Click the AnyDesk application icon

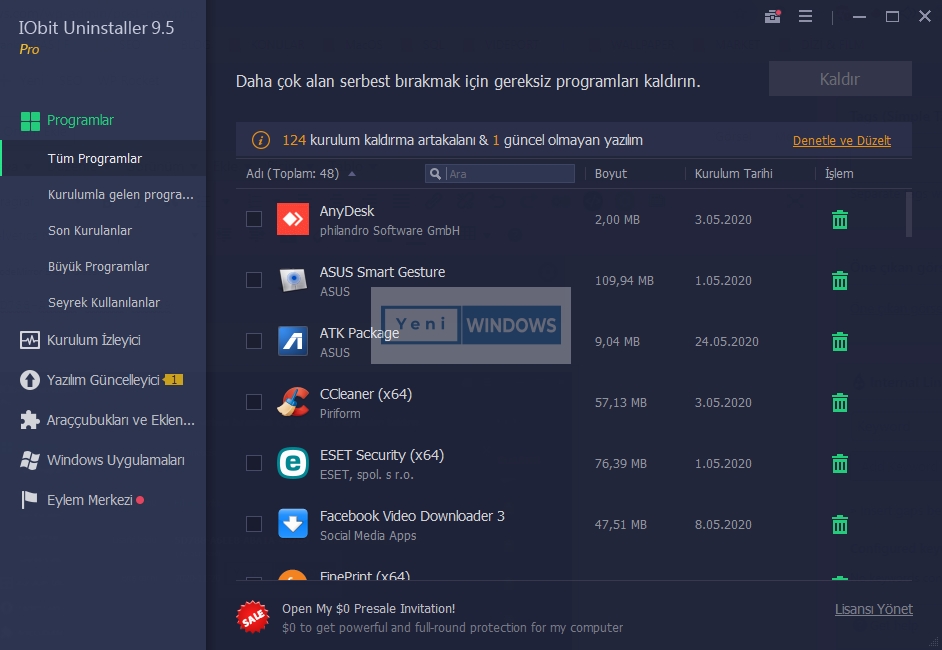[293, 219]
